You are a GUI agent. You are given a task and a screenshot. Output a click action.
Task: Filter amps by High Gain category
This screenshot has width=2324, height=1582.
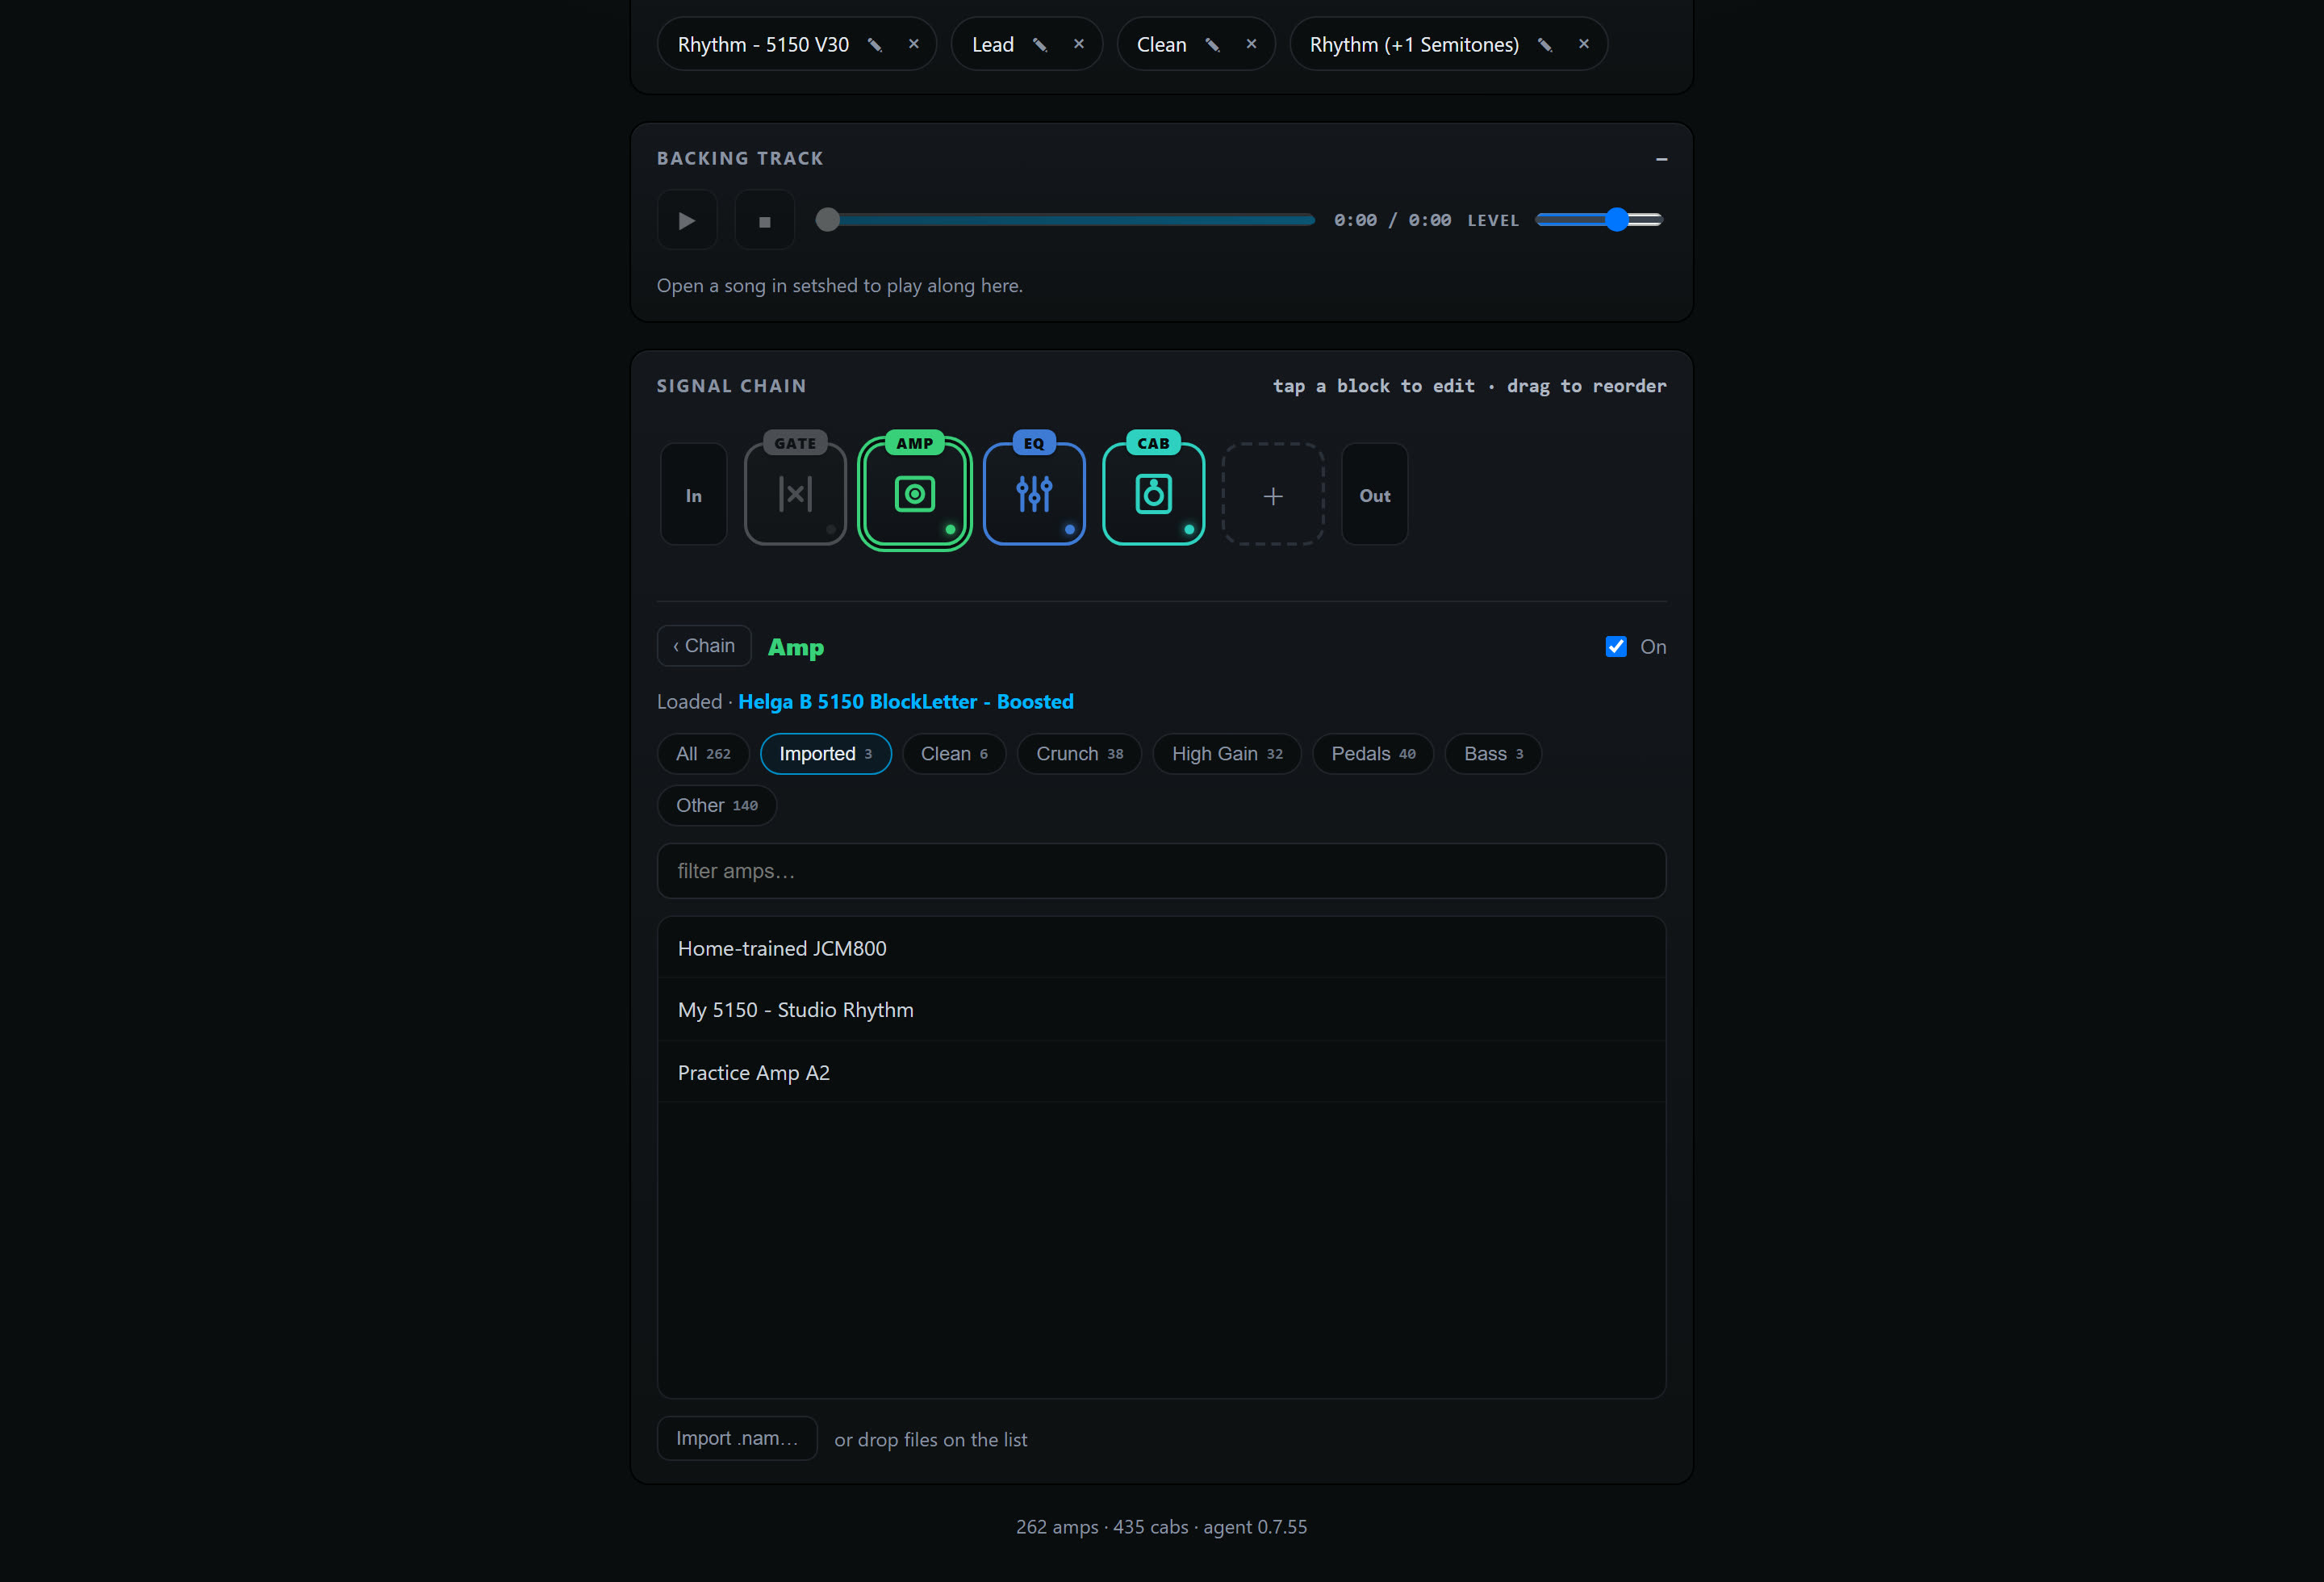1227,754
